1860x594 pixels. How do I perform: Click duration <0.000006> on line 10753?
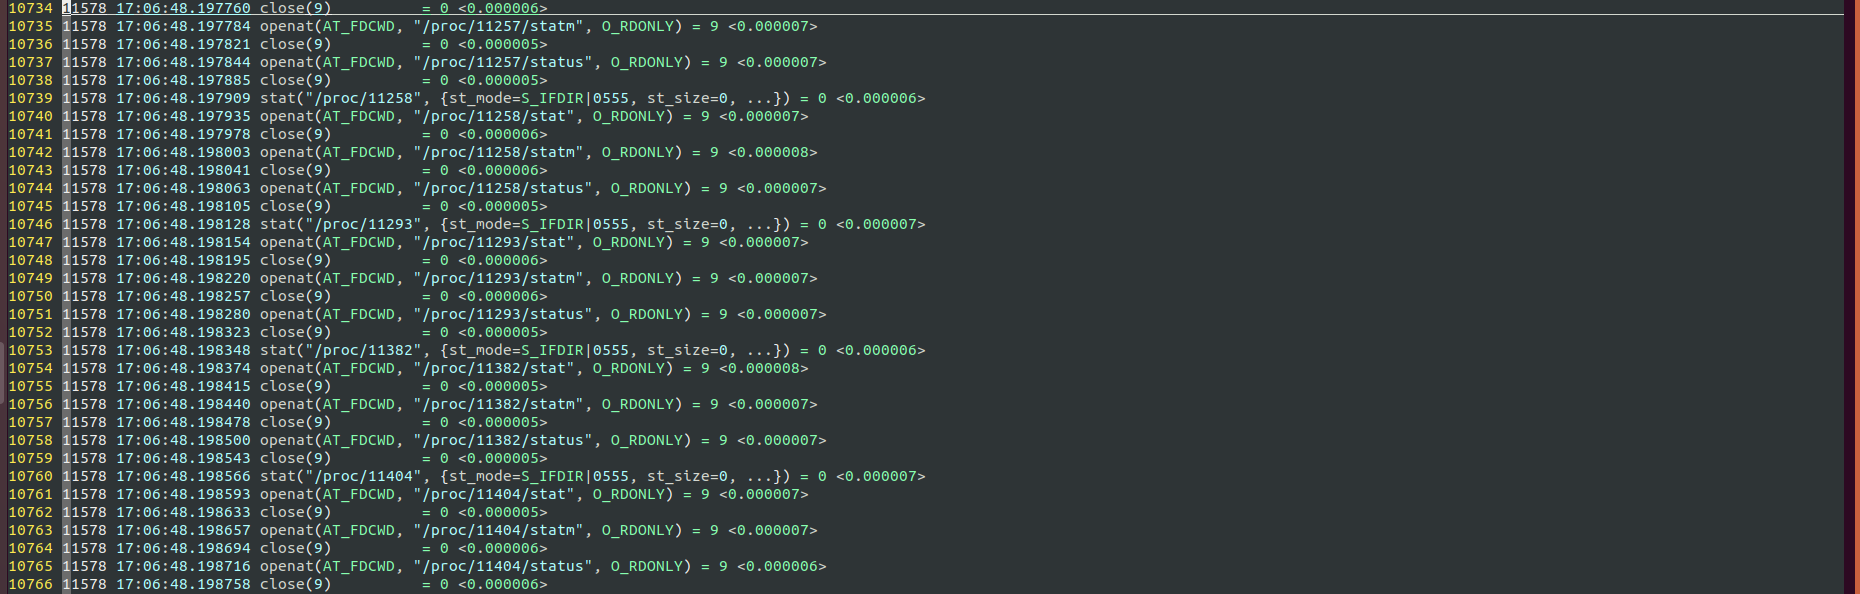(x=881, y=350)
